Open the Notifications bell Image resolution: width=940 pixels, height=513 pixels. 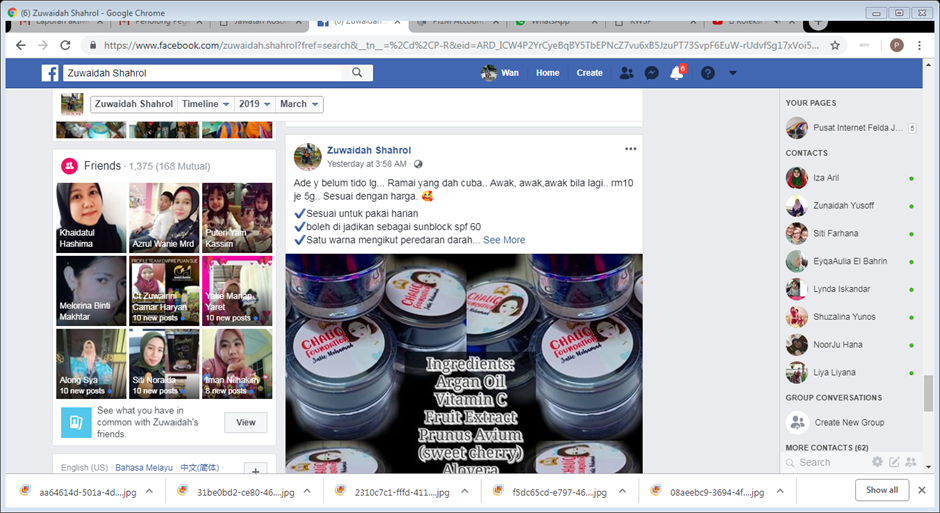tap(677, 73)
